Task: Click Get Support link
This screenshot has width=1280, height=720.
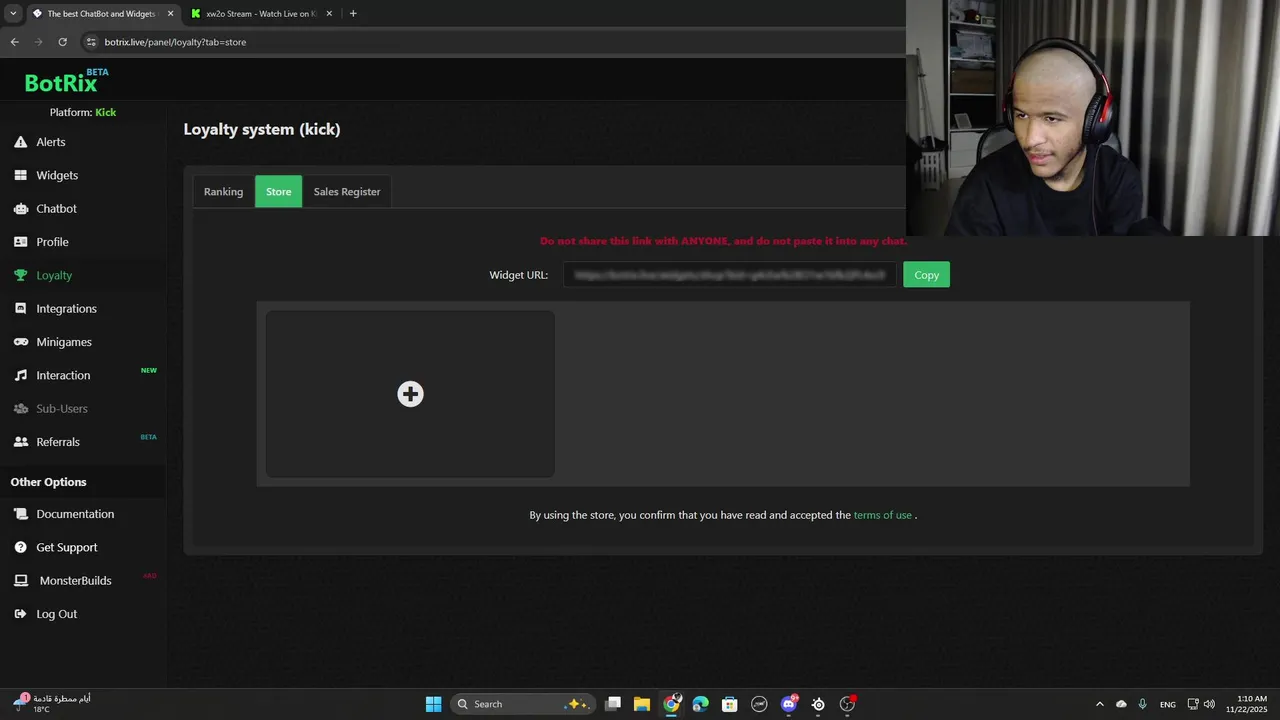Action: coord(67,547)
